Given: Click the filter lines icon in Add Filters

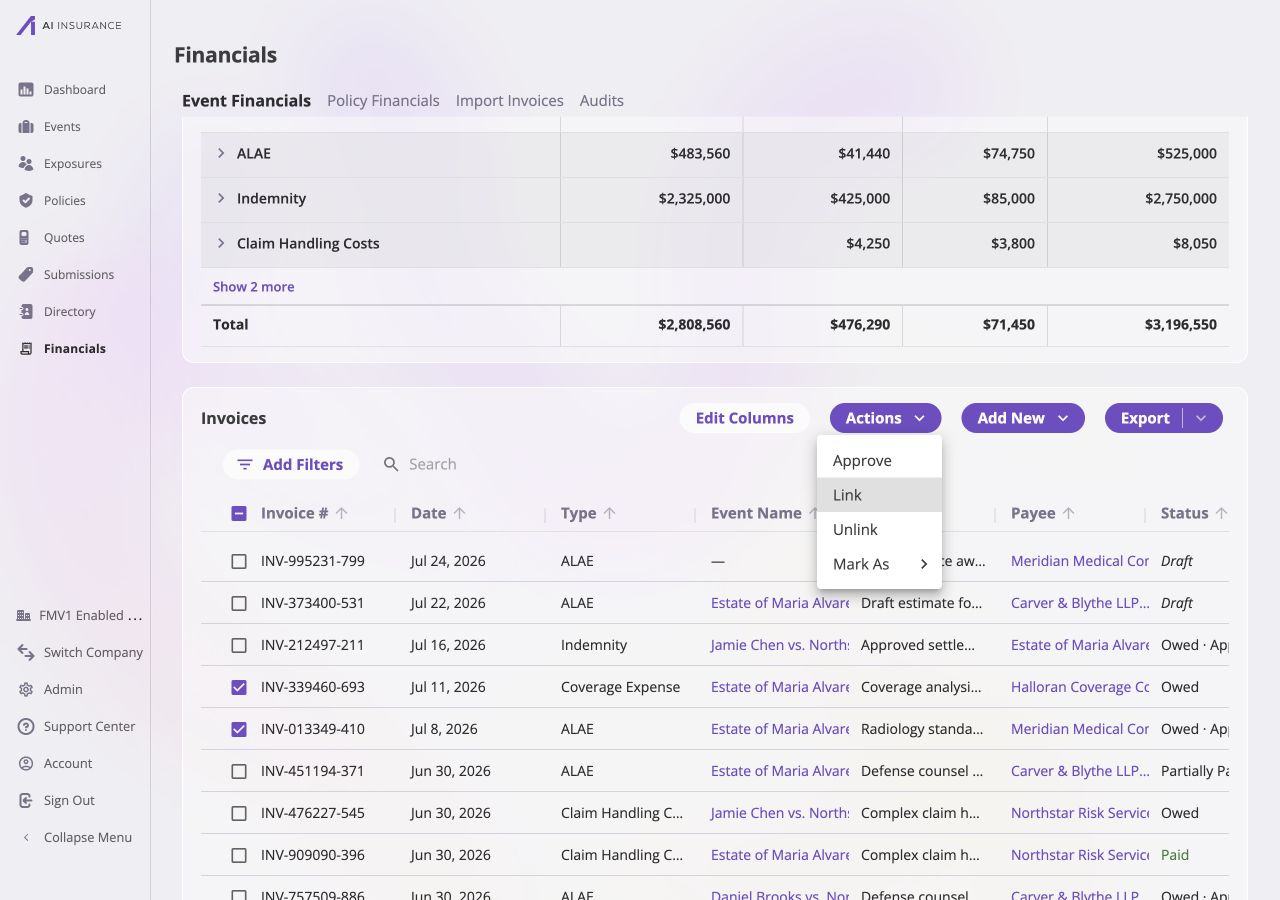Looking at the screenshot, I should 245,465.
